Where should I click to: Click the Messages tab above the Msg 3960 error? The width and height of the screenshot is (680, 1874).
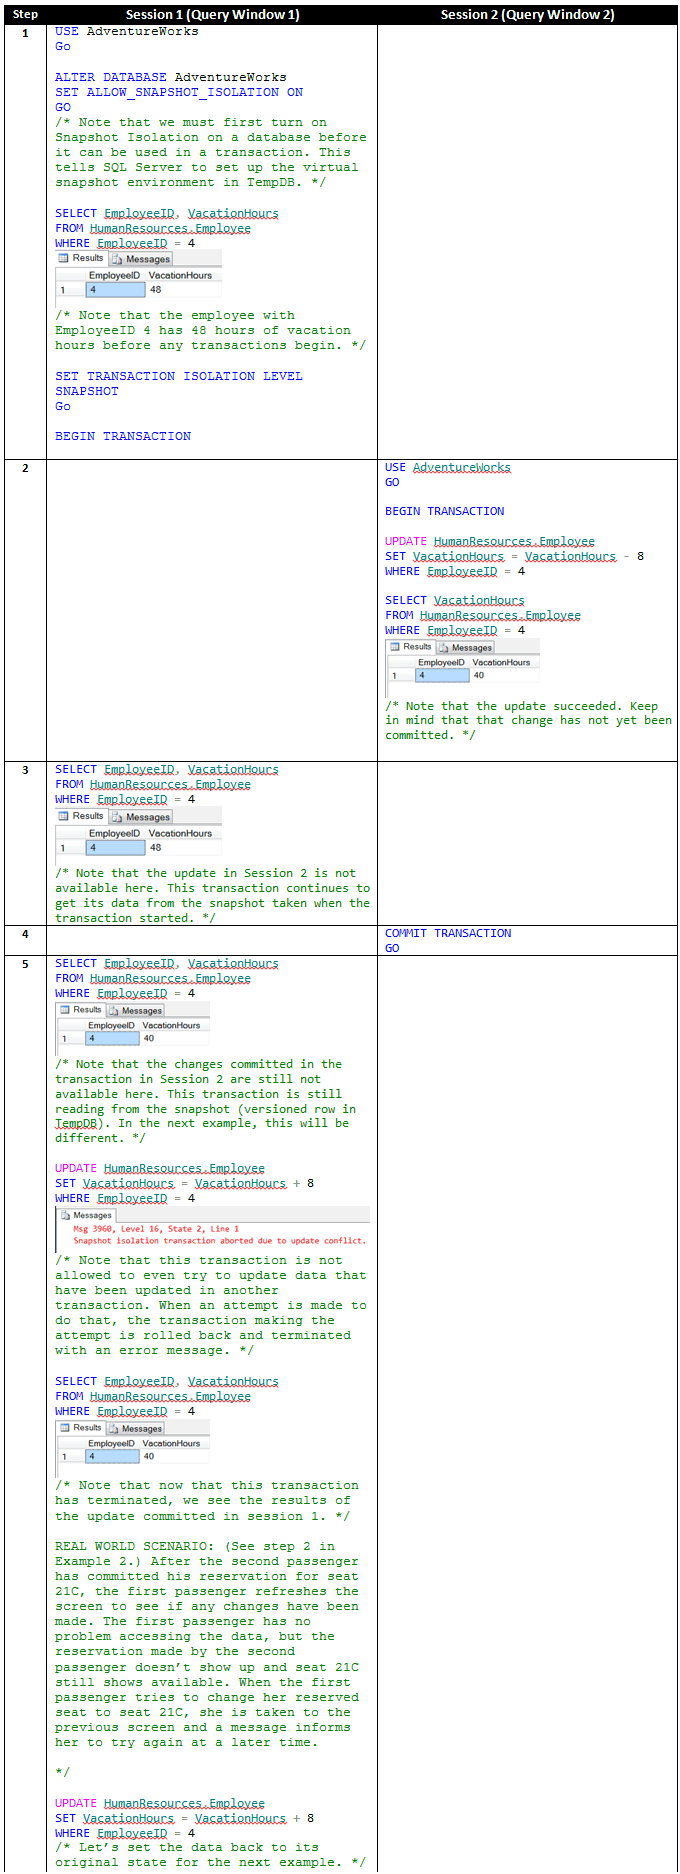click(86, 1215)
